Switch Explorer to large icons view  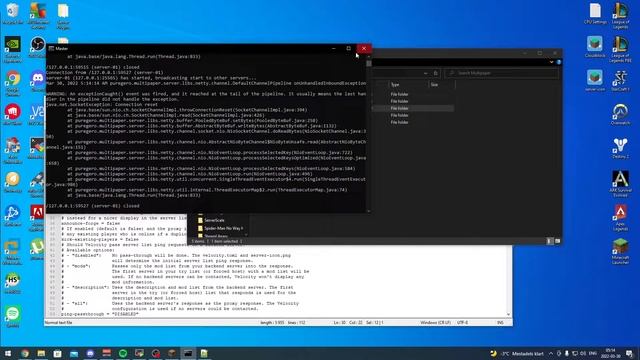pos(557,241)
